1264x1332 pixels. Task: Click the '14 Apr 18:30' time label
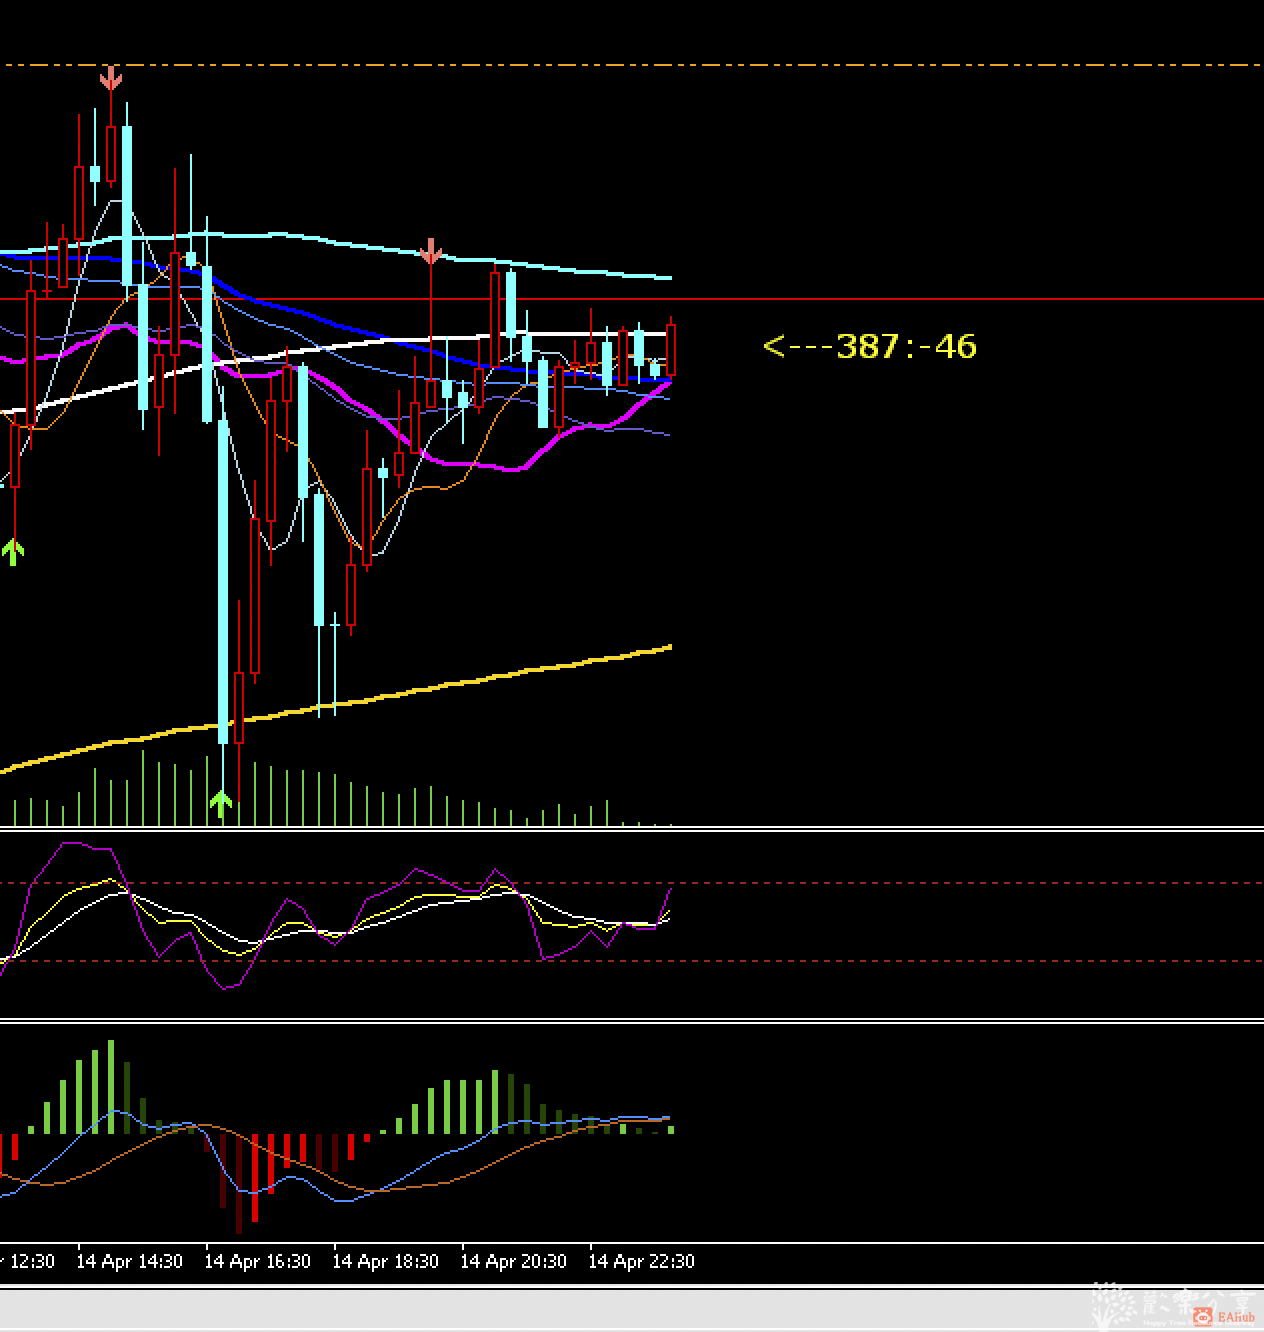coord(385,1261)
